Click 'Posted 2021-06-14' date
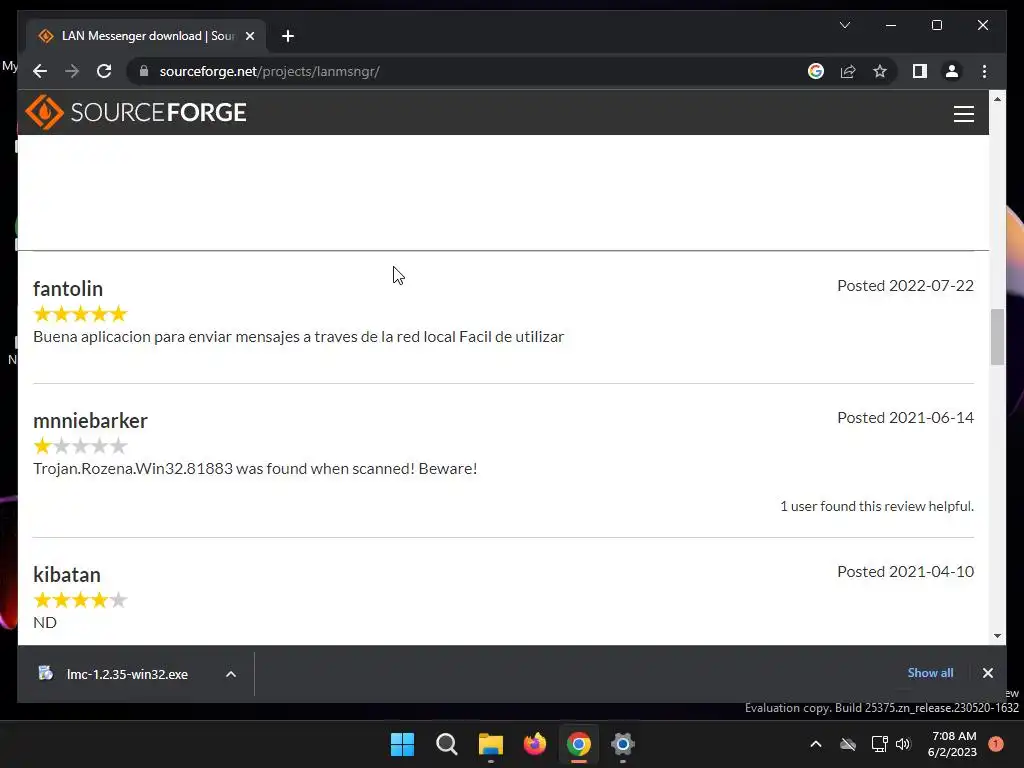Screen dimensions: 1024x768 pos(905,417)
